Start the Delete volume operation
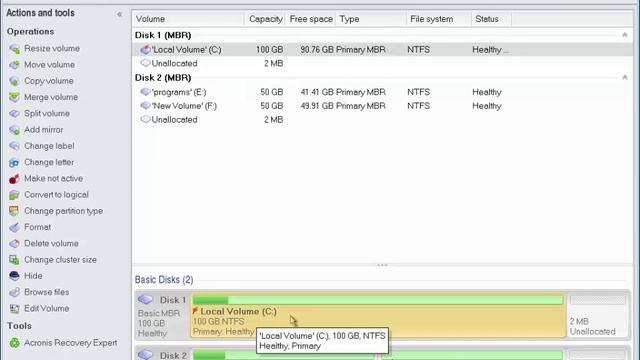 click(51, 244)
